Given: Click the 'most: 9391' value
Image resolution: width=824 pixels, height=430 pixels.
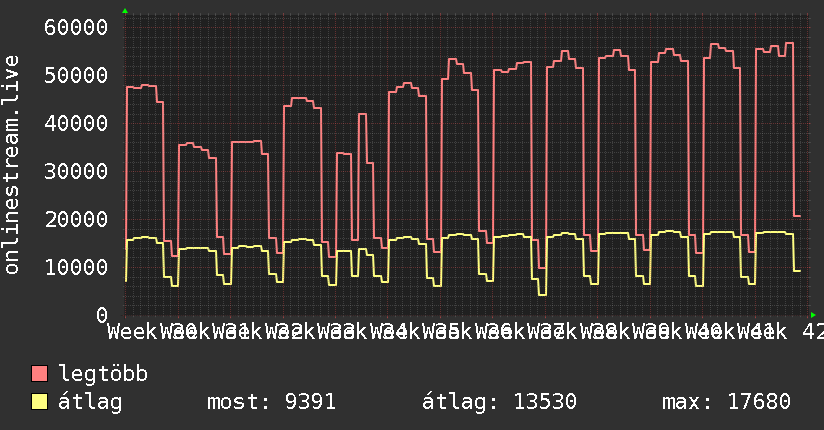Looking at the screenshot, I should (x=271, y=402).
